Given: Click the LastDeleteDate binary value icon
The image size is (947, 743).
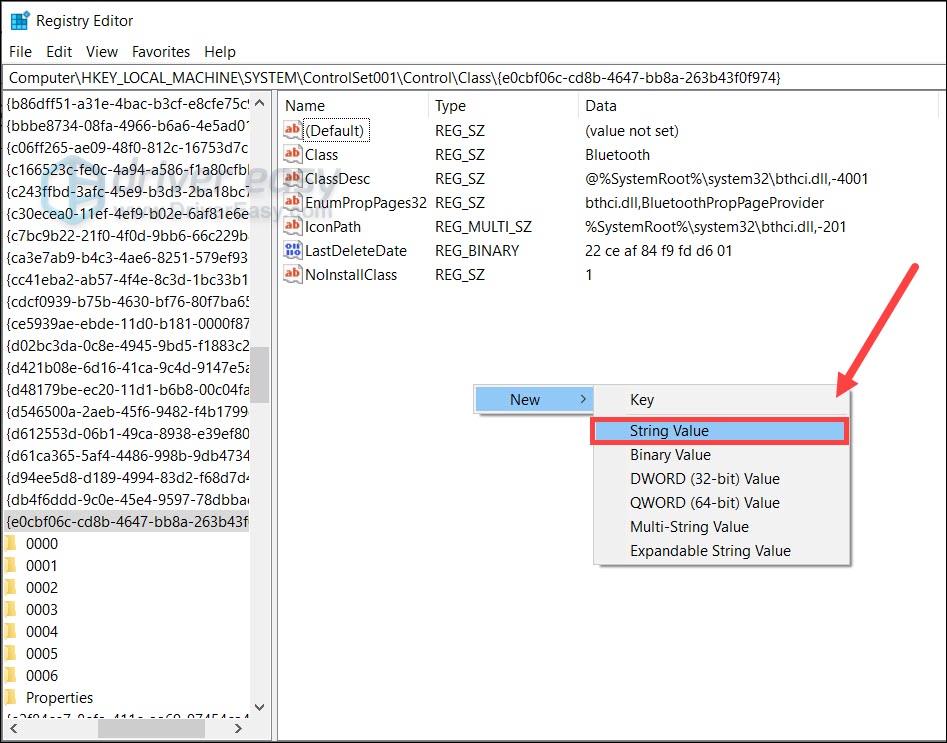Looking at the screenshot, I should pyautogui.click(x=293, y=250).
